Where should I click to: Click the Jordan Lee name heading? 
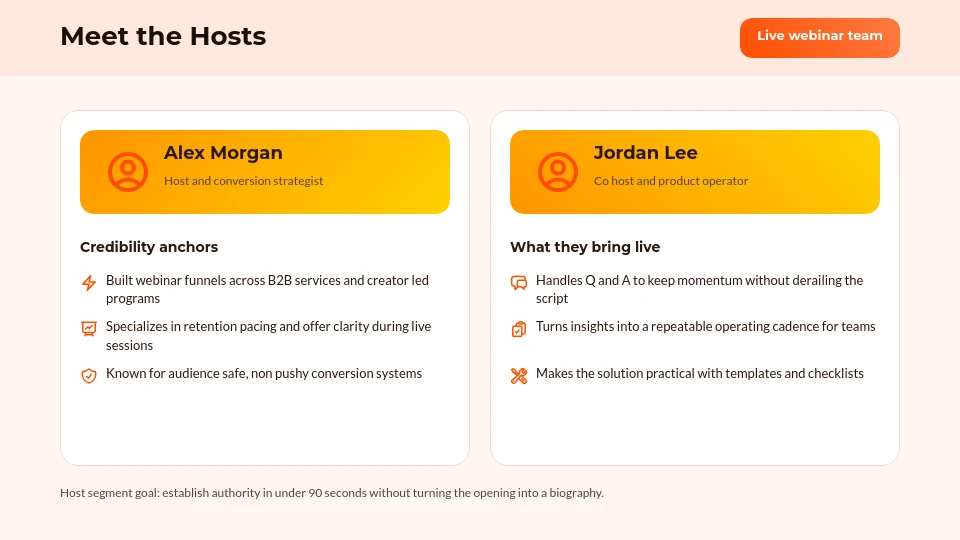click(645, 153)
